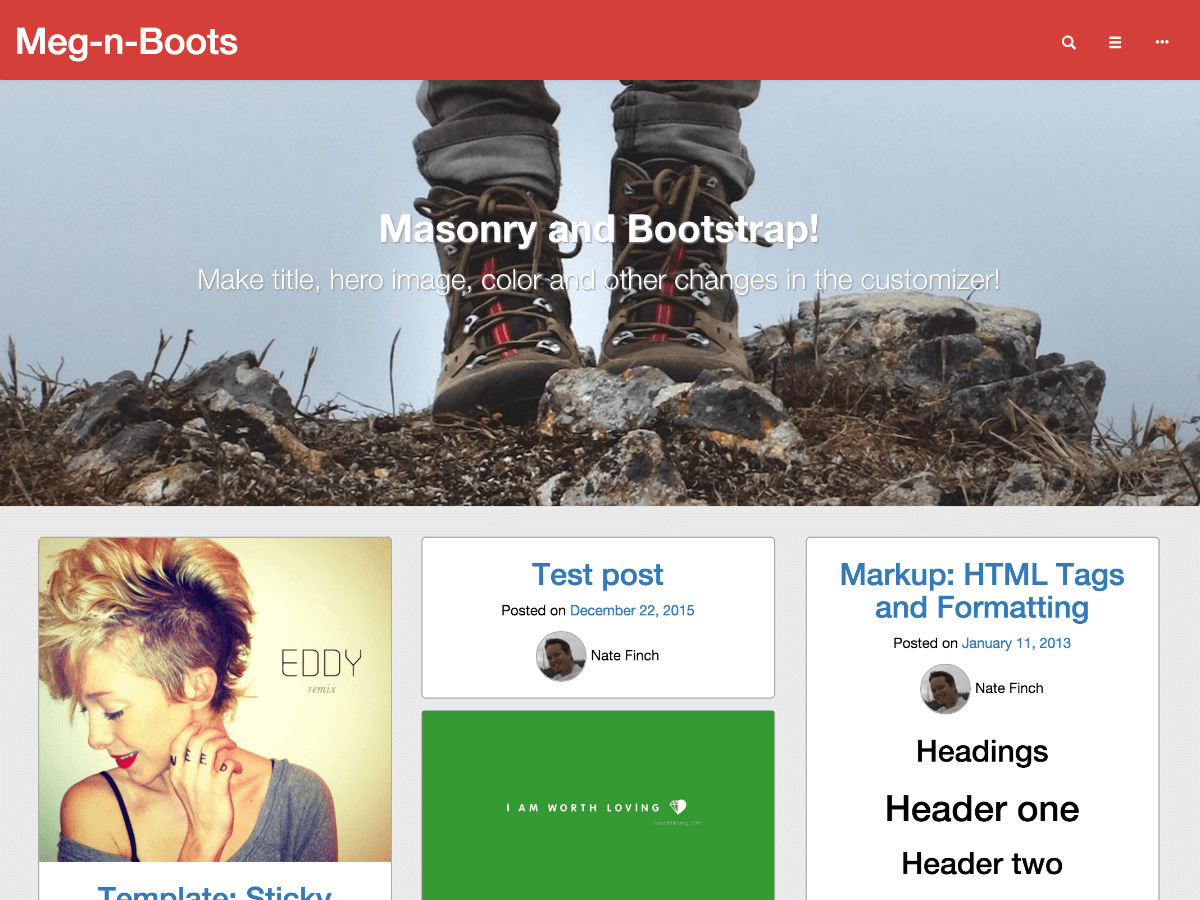Open the hamburger navigation menu
The height and width of the screenshot is (900, 1200).
(x=1115, y=42)
